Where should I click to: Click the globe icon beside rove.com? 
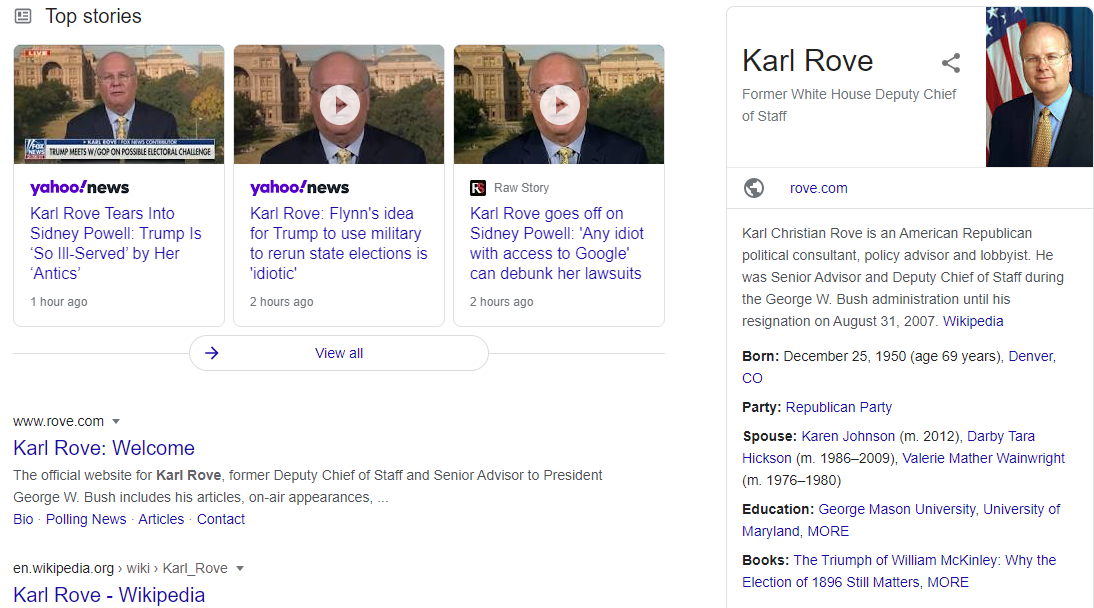point(754,188)
